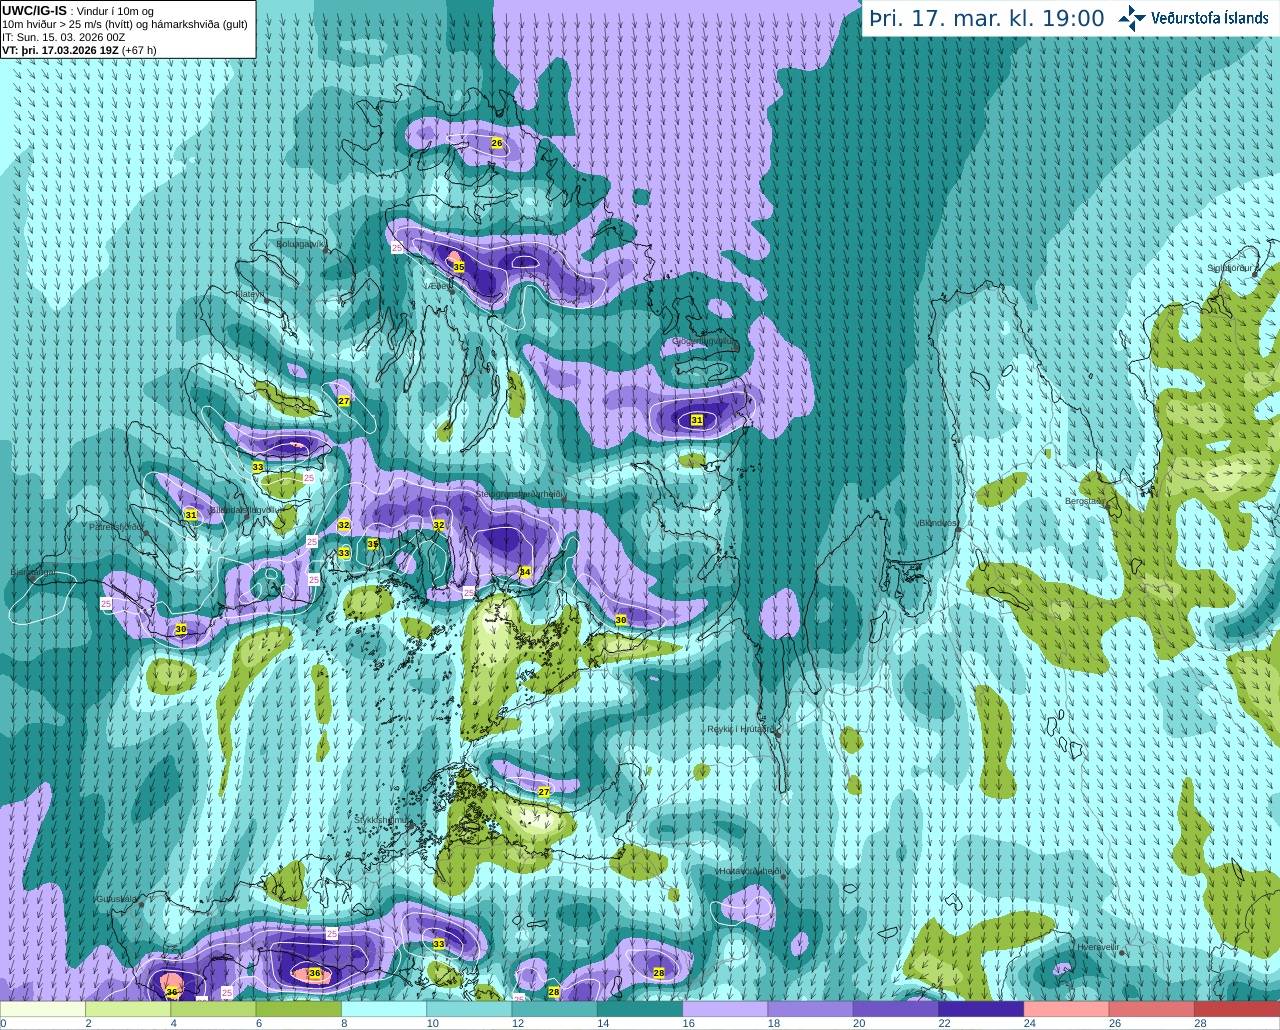
Task: Pick the 10–12 m/s legend swatch
Action: coord(470,1009)
